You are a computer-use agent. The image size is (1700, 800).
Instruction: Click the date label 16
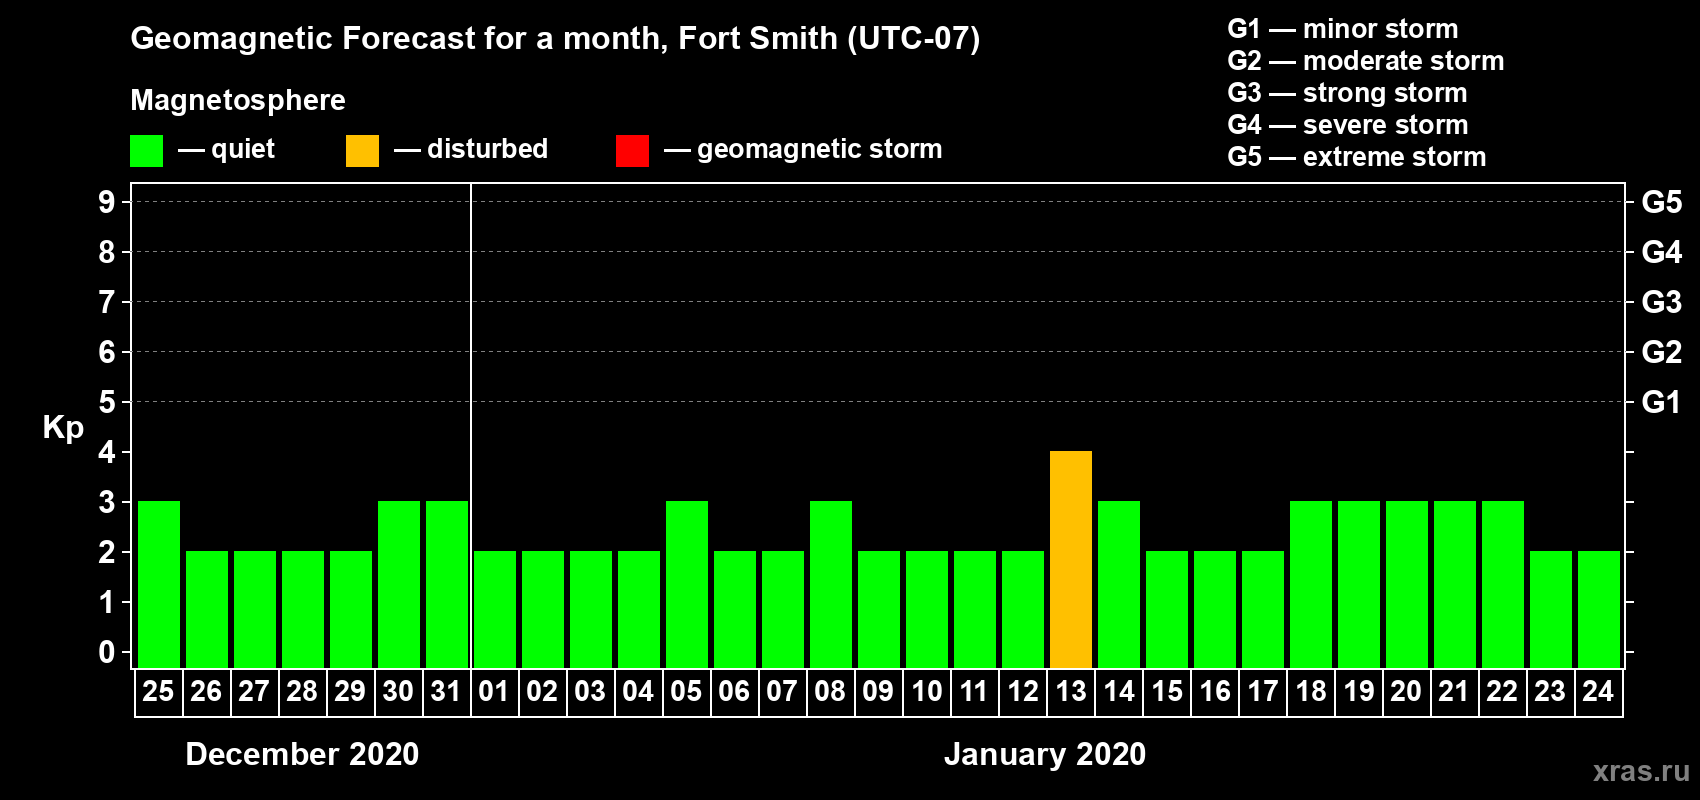[1215, 691]
